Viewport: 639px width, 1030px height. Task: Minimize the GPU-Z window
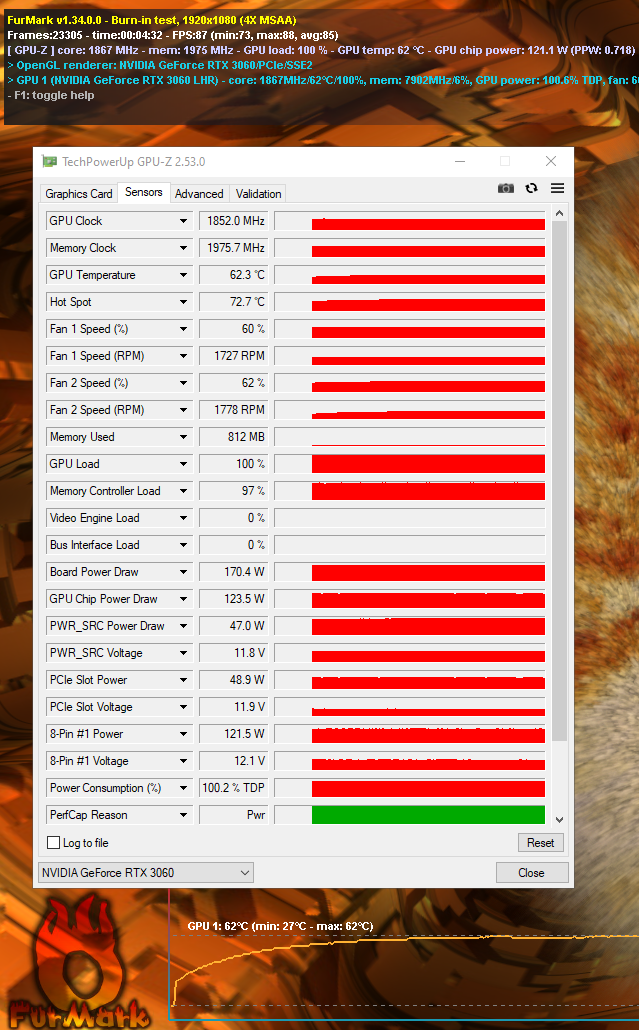[x=460, y=161]
